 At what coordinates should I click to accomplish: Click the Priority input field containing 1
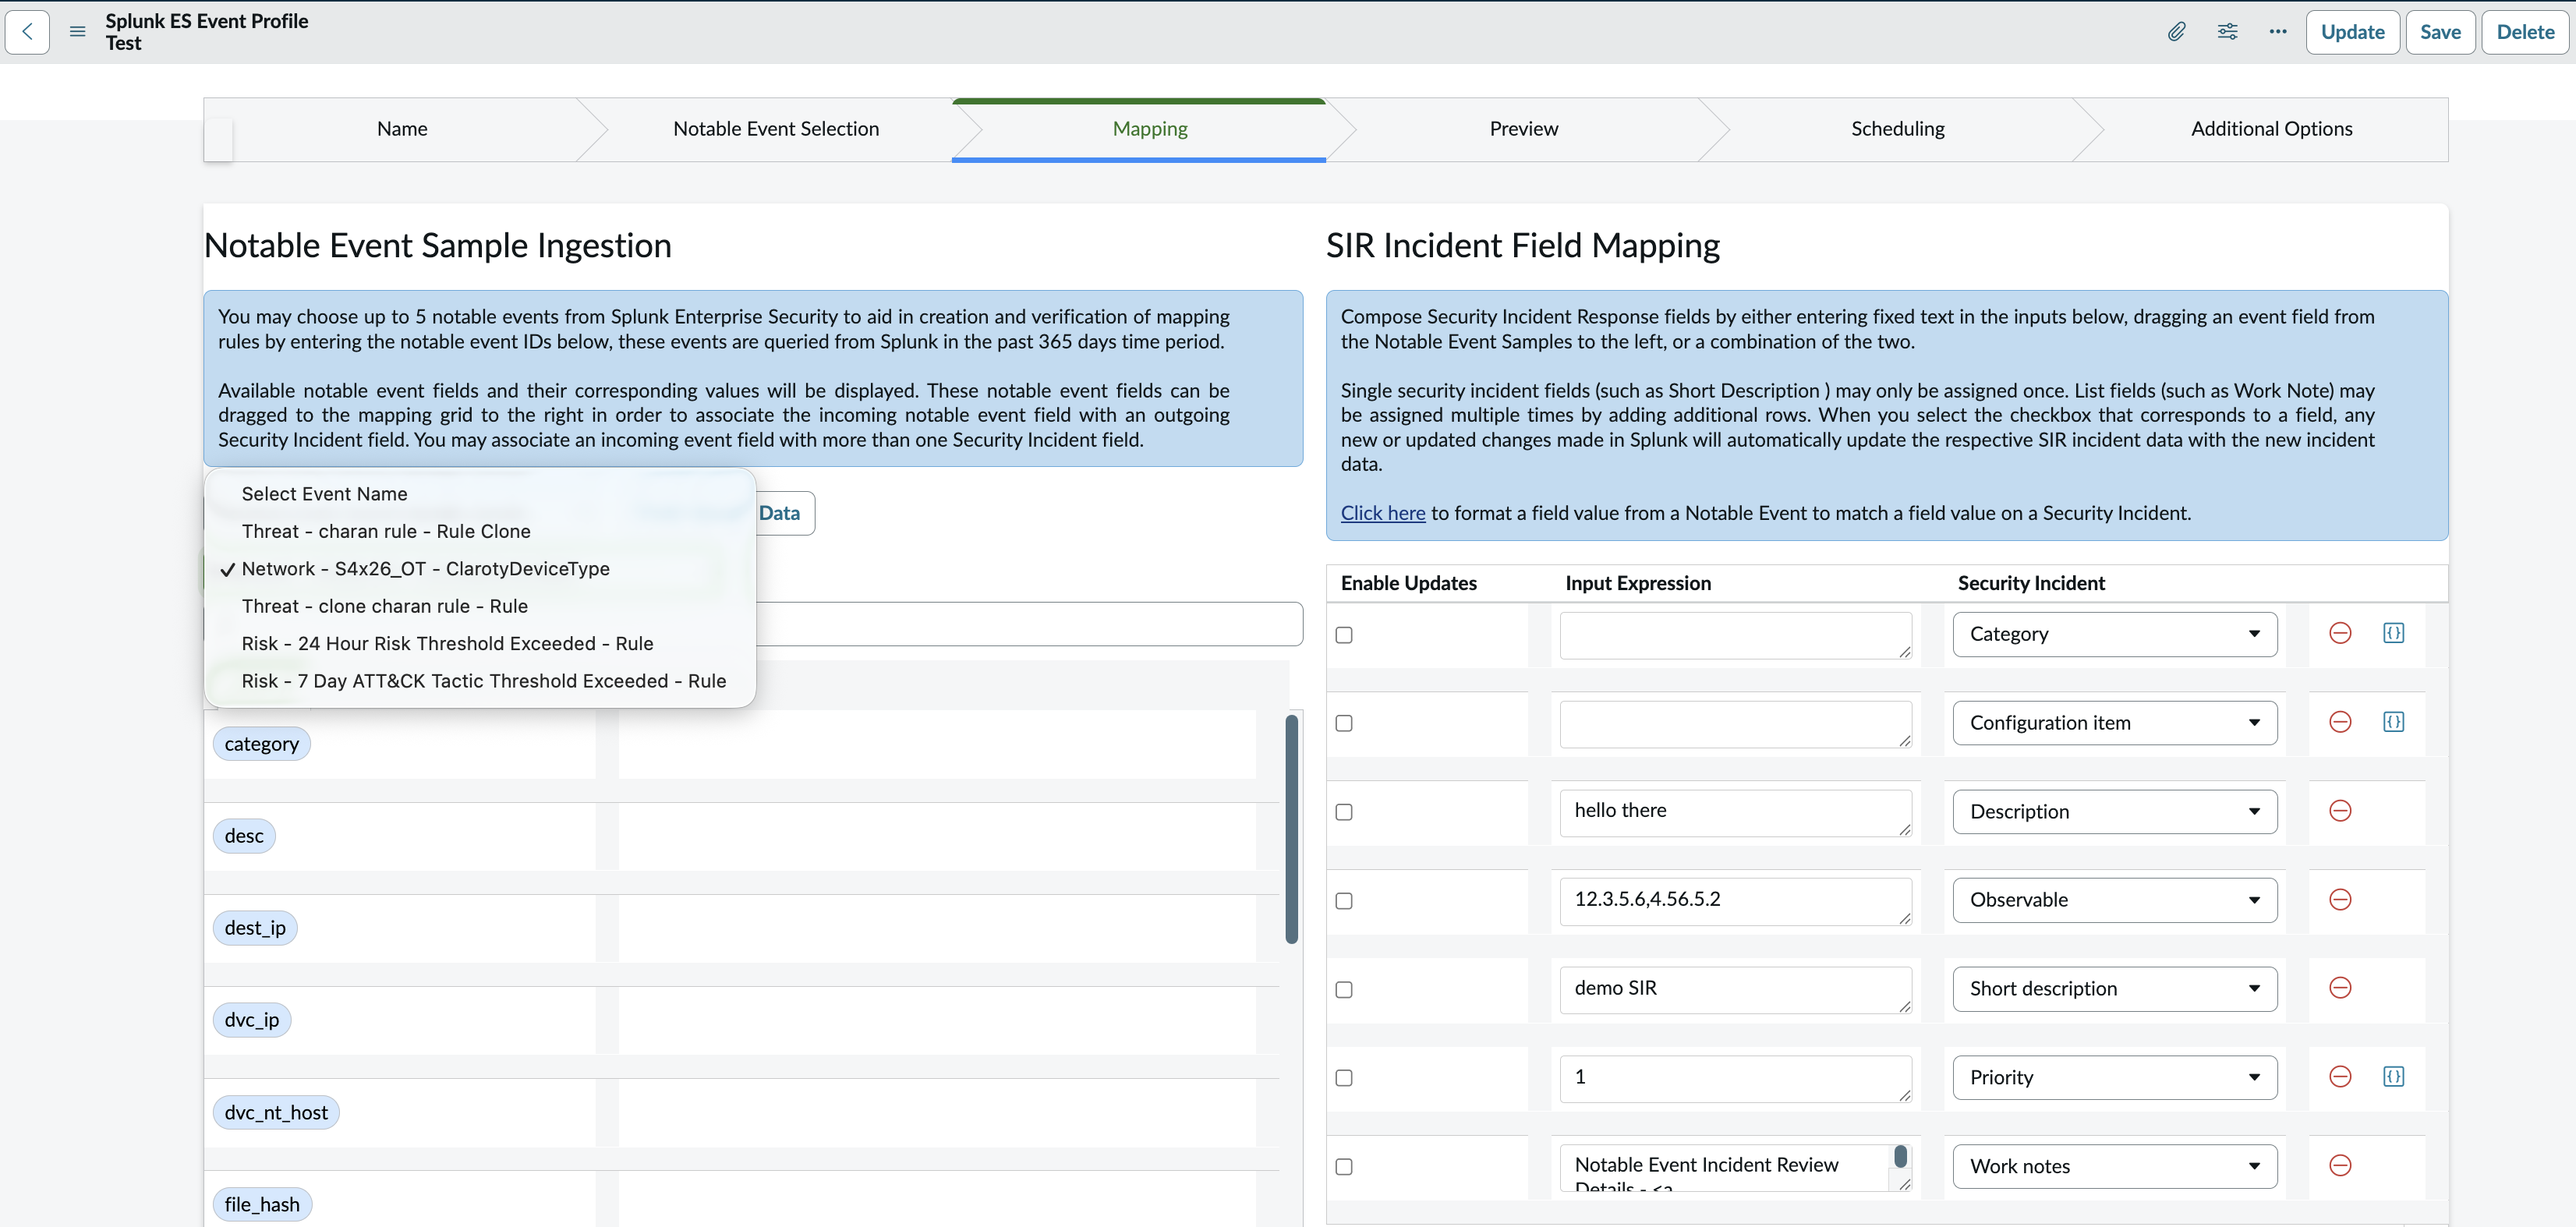coord(1735,1079)
